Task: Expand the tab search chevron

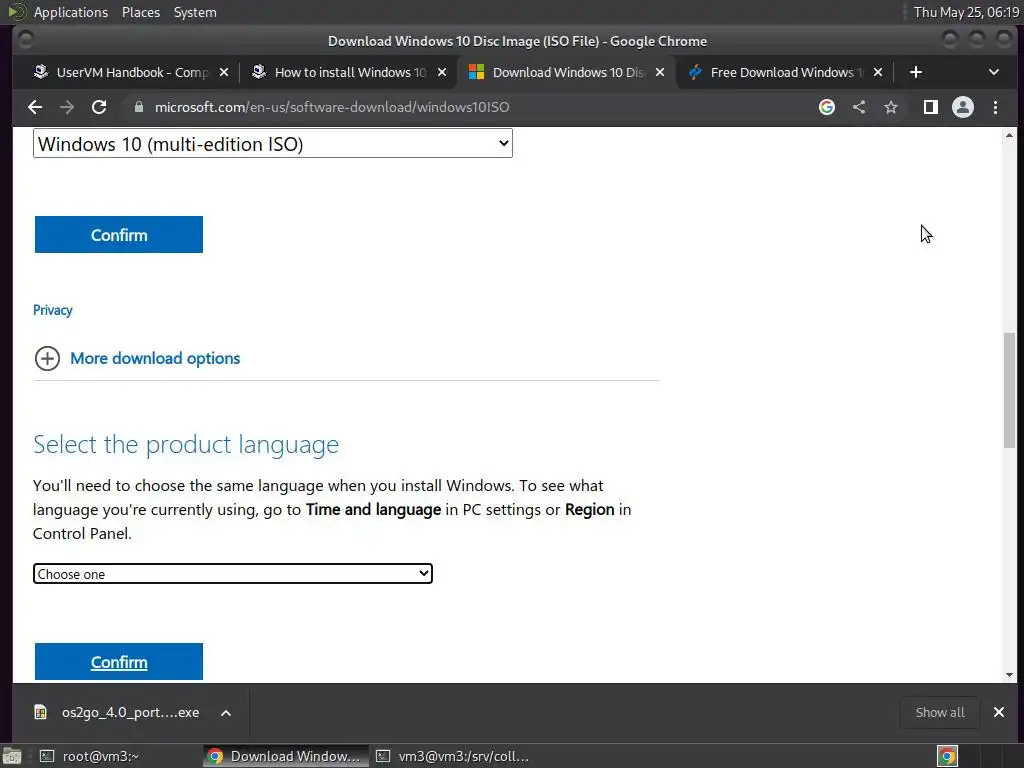Action: coord(993,72)
